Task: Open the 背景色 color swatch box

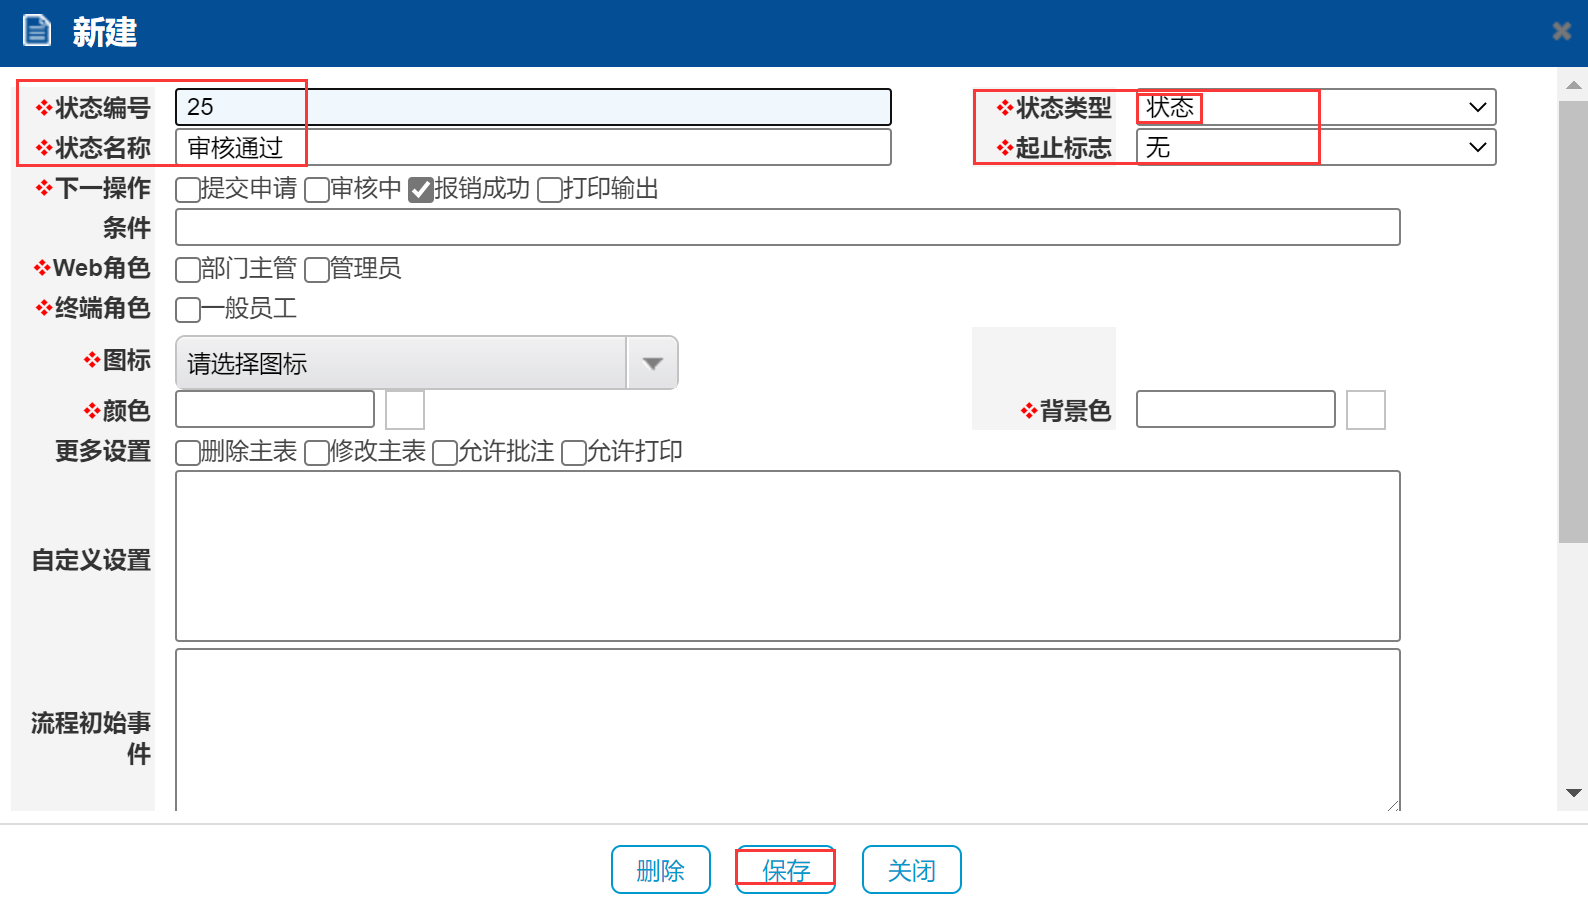Action: [x=1365, y=410]
